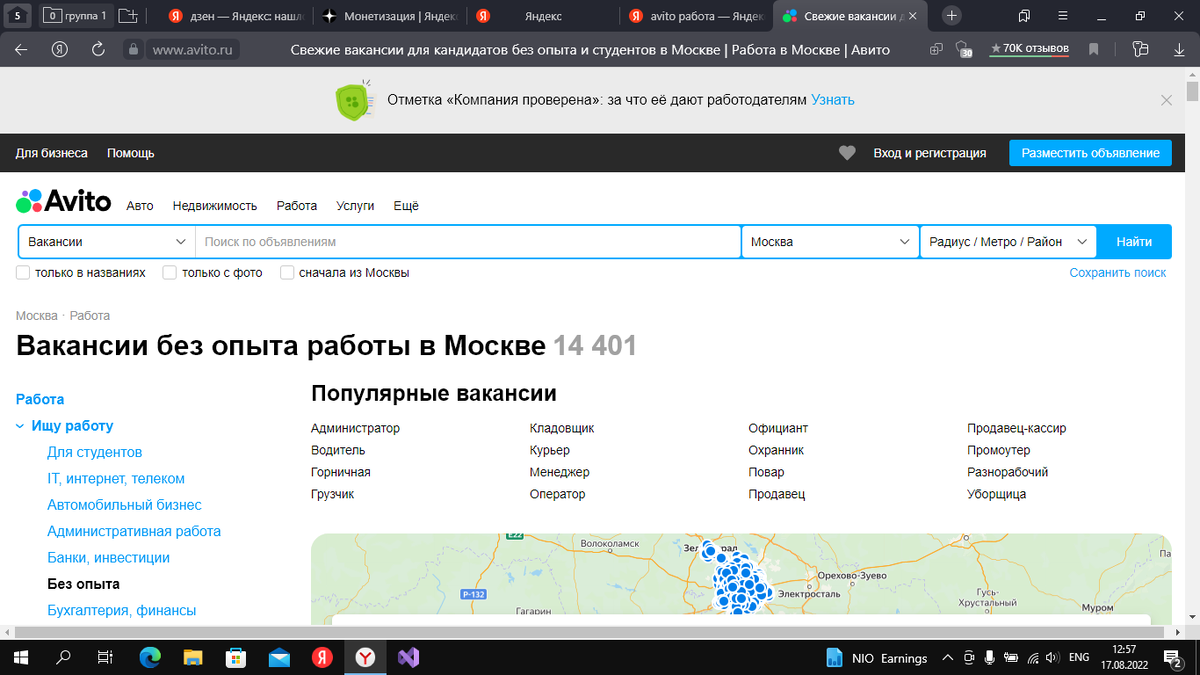Collapse the 'Ищу работу' section
Screen dimensions: 1200x675
(20, 426)
